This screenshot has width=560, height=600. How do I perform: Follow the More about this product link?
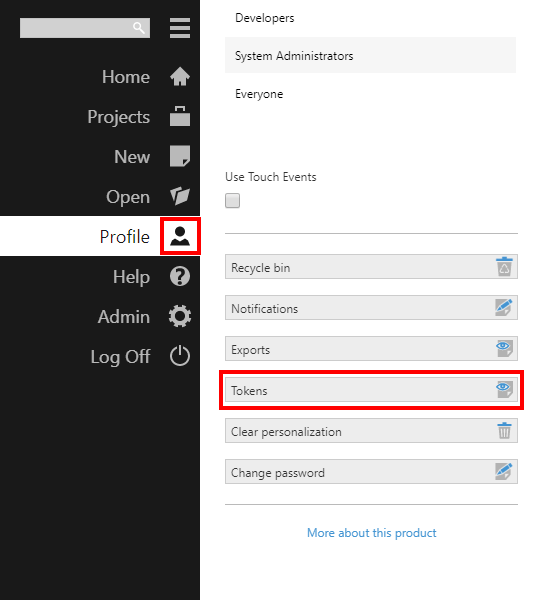pyautogui.click(x=372, y=533)
